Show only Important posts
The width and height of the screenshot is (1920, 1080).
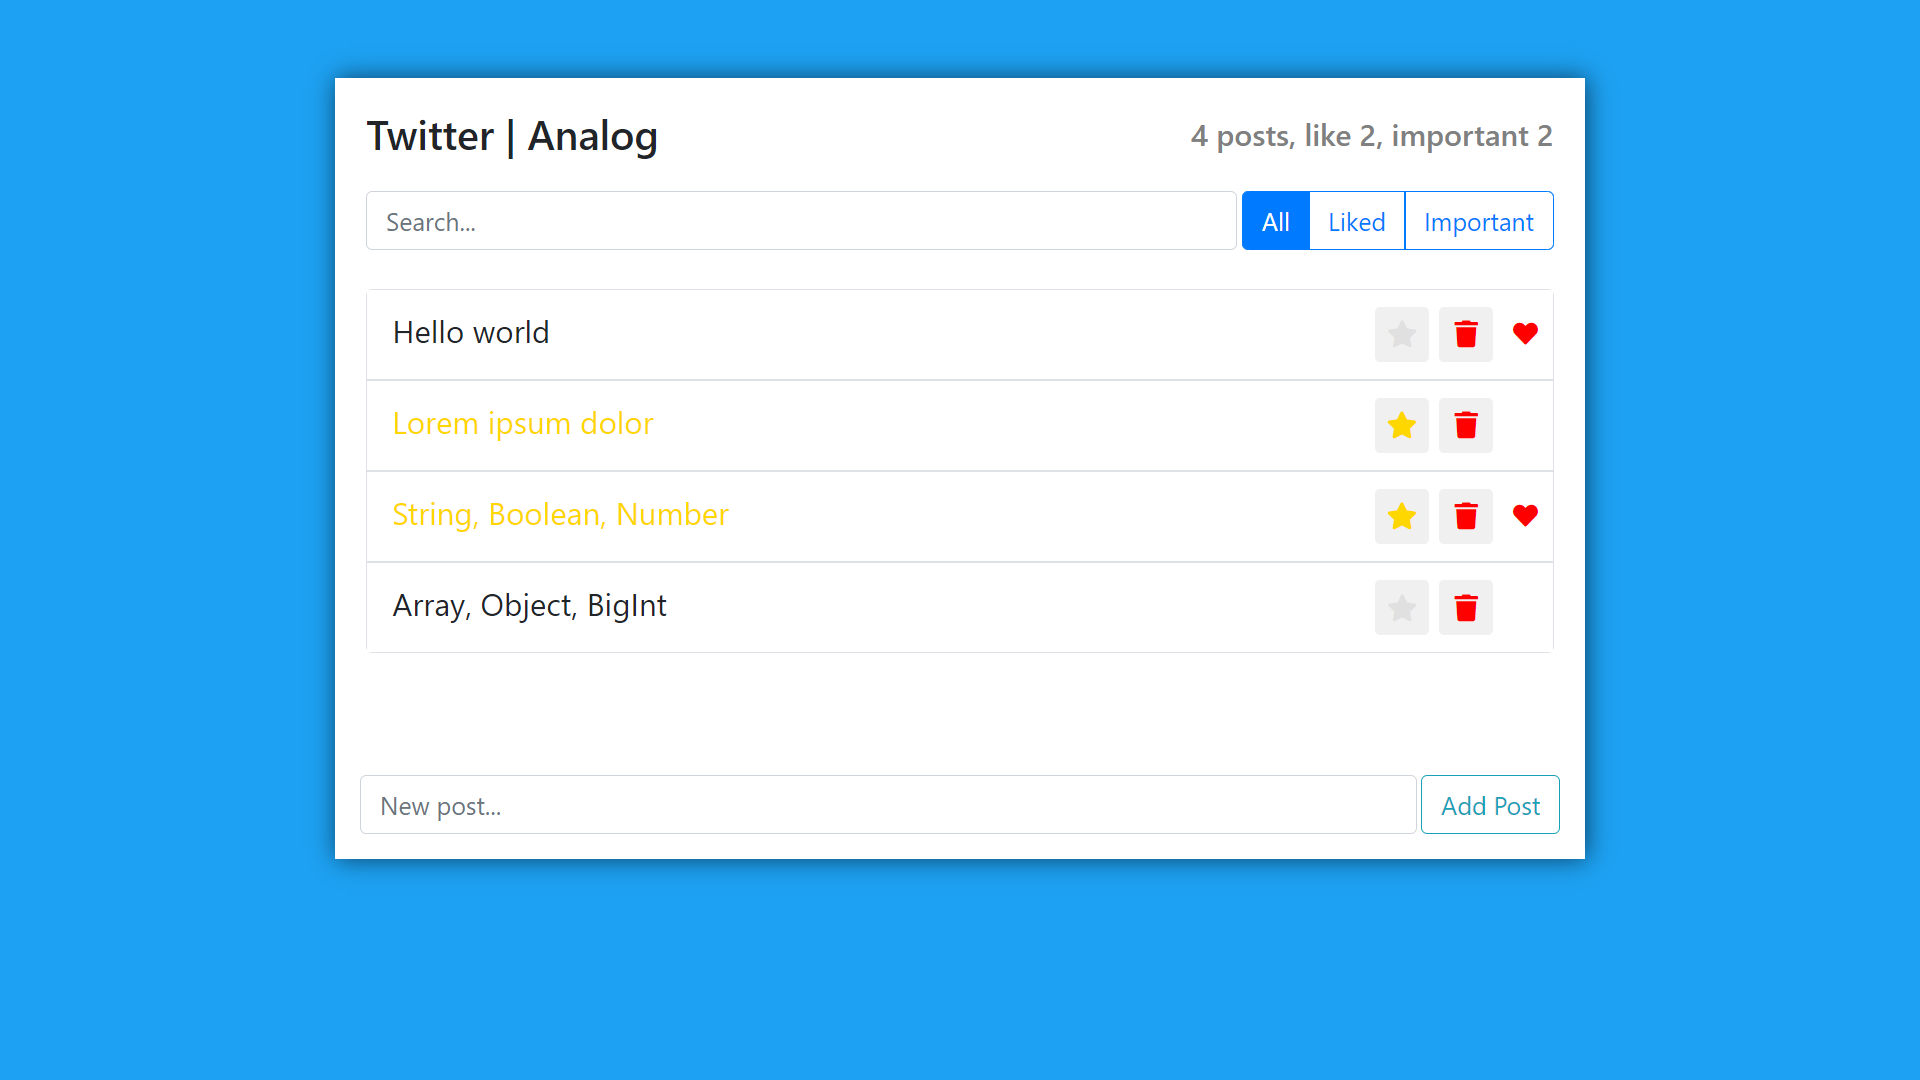pyautogui.click(x=1478, y=221)
